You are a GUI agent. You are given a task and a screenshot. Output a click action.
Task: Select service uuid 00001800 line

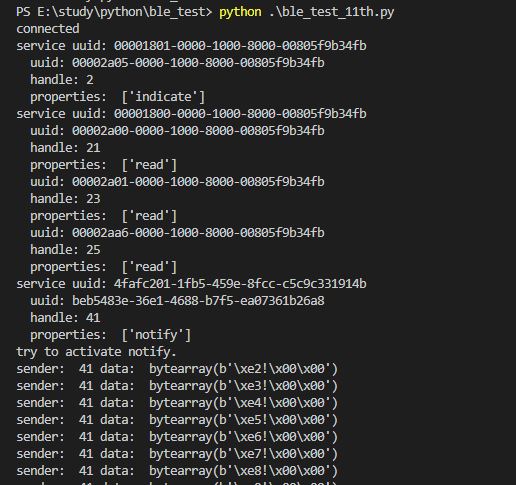[191, 114]
